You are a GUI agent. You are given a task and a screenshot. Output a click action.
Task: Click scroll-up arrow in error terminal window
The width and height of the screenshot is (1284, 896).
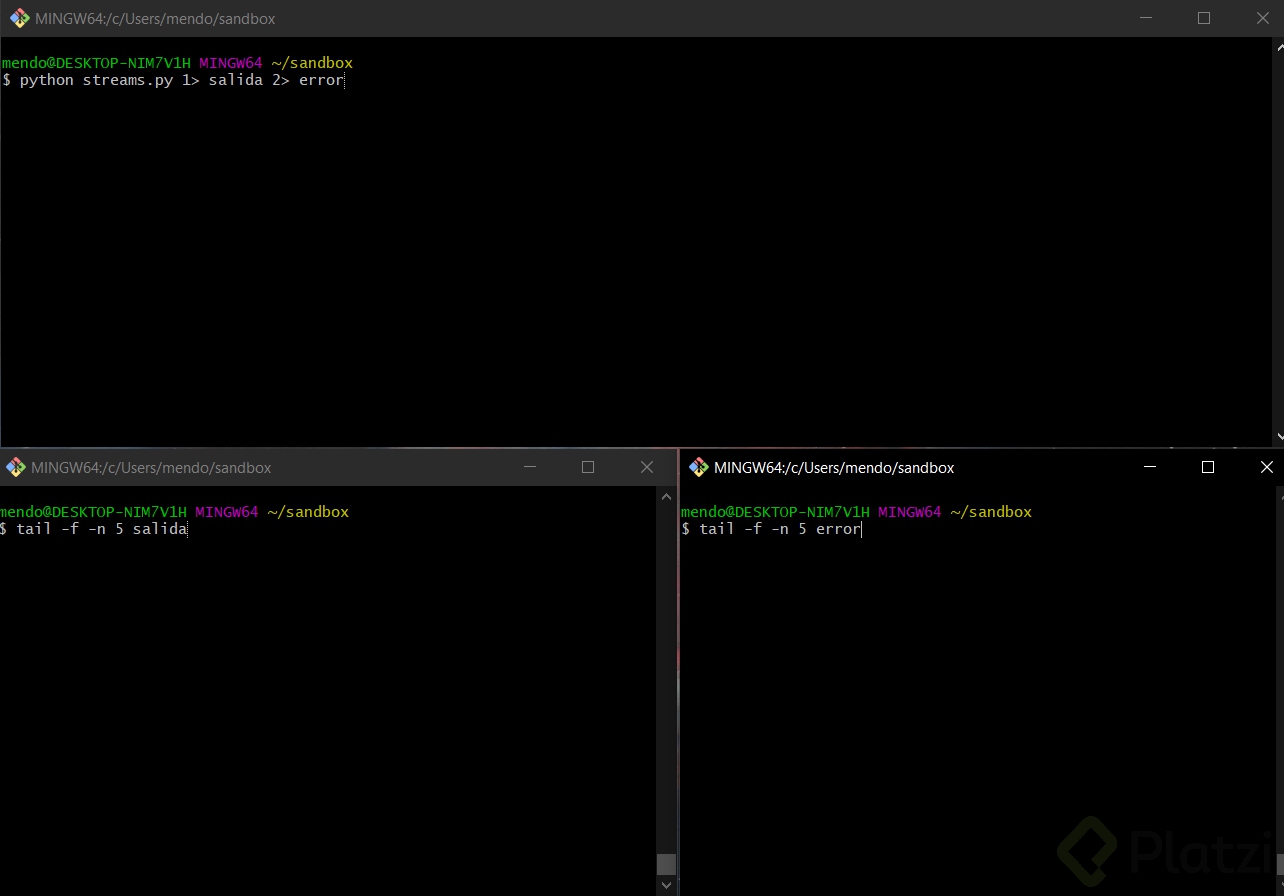(x=1279, y=495)
